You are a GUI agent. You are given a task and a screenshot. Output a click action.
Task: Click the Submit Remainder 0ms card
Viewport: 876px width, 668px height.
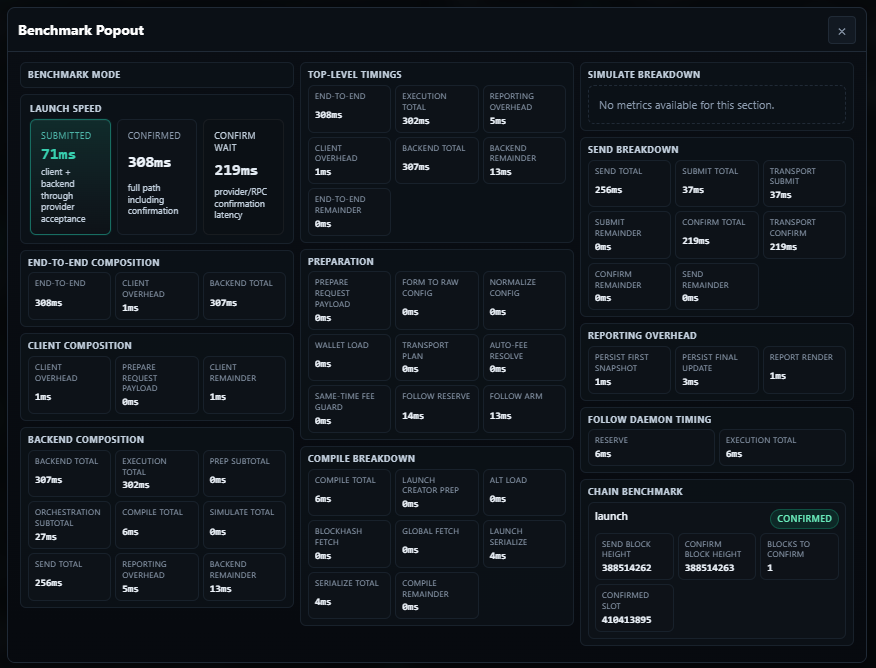[x=629, y=235]
